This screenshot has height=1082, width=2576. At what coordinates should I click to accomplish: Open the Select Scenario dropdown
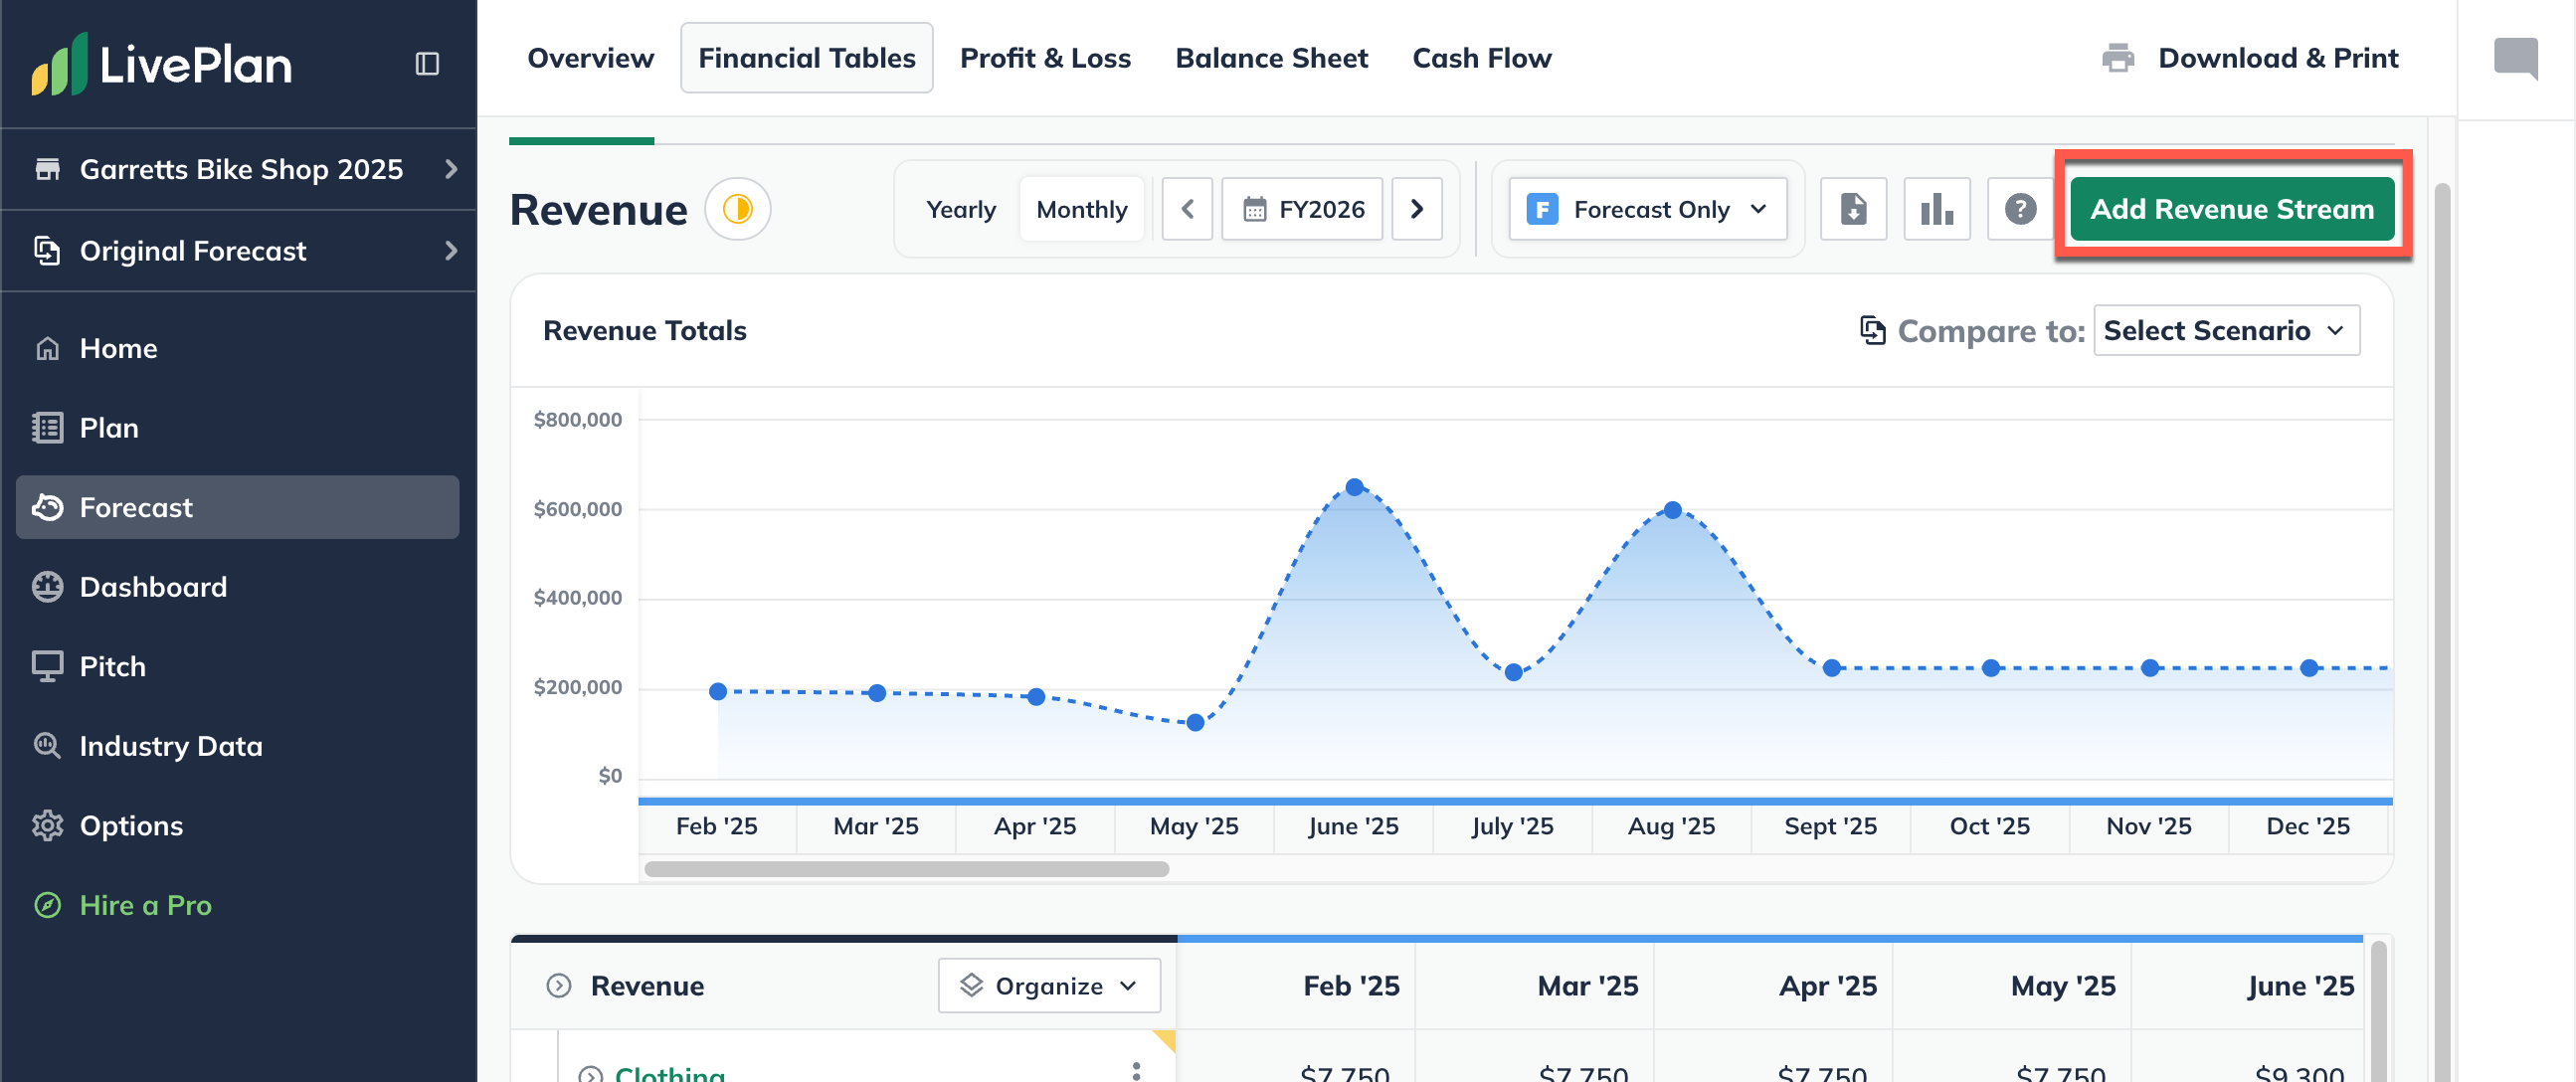pyautogui.click(x=2225, y=331)
